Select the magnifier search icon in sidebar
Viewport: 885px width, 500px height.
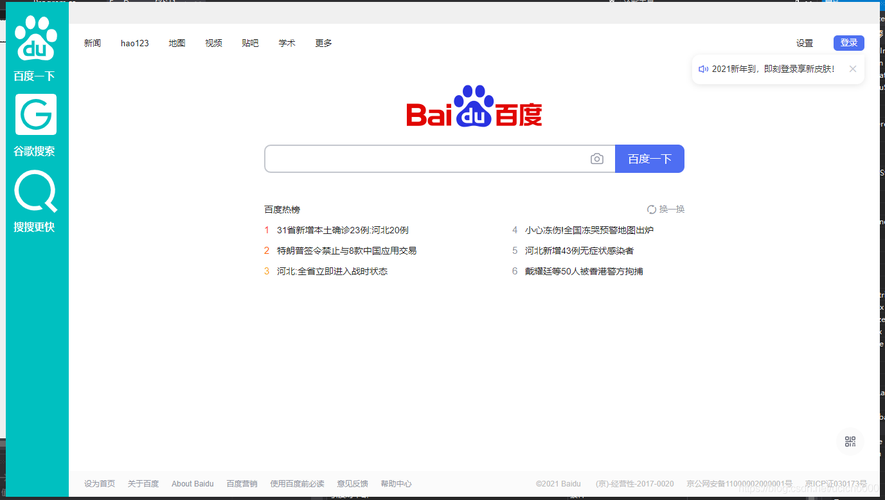tap(36, 191)
